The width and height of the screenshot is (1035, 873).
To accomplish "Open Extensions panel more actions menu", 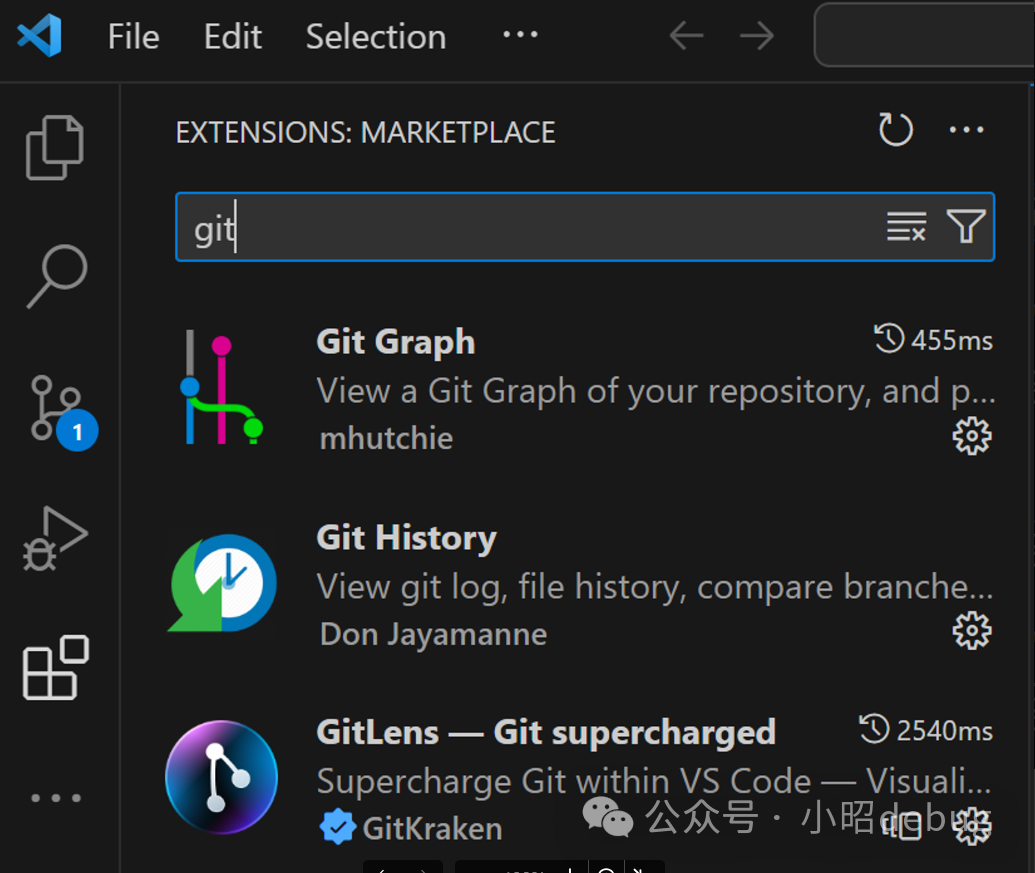I will tap(966, 130).
